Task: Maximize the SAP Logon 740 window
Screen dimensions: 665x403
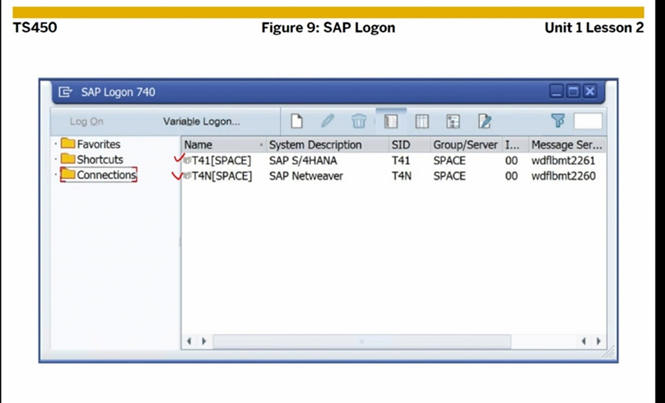Action: tap(573, 91)
